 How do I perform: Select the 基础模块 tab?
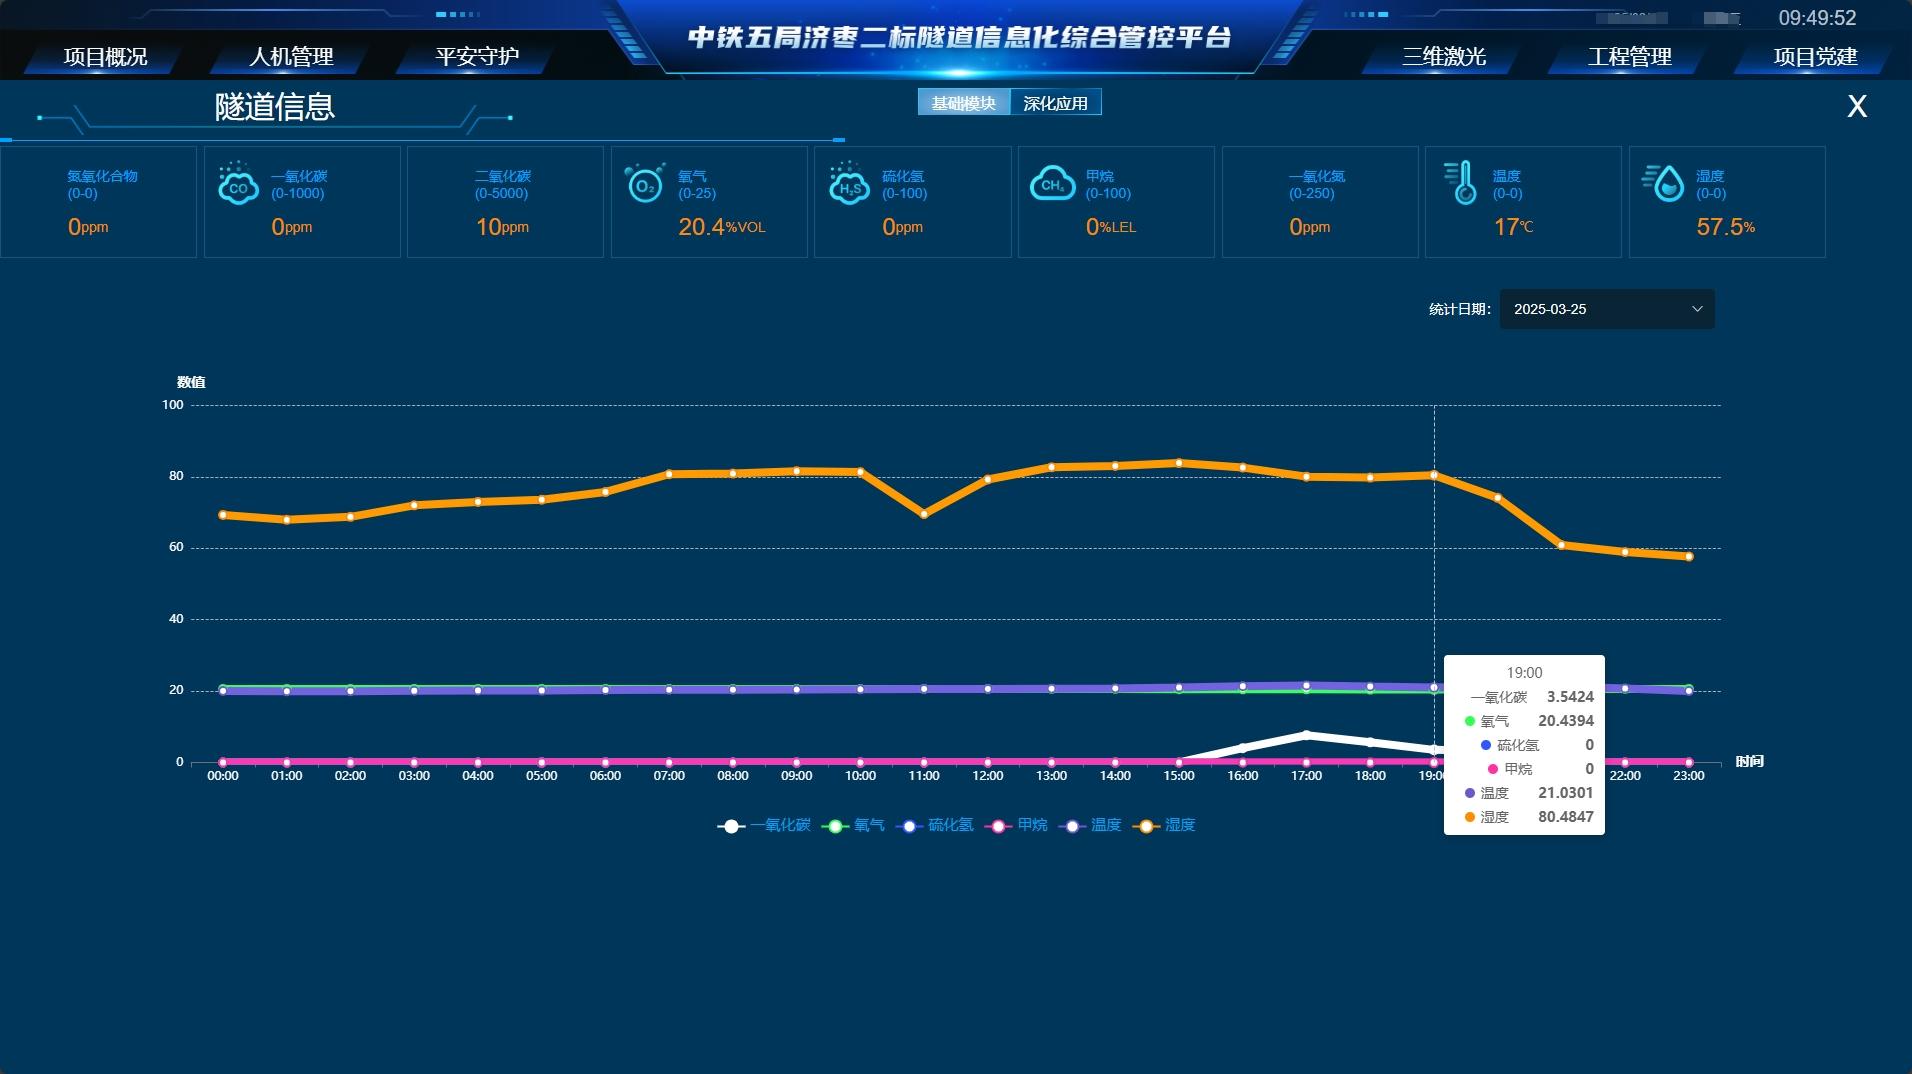964,103
